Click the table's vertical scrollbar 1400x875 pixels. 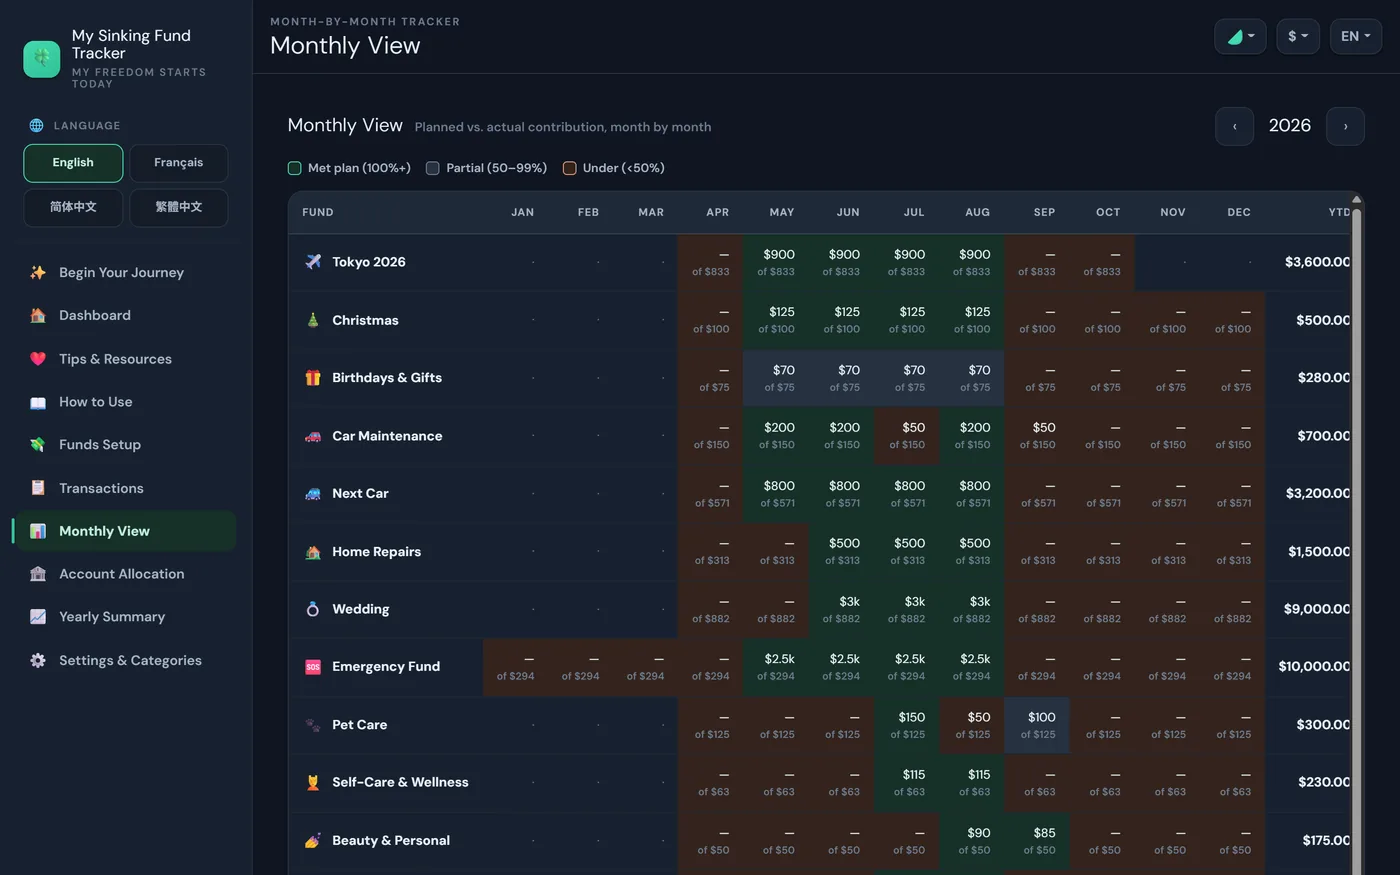(1357, 540)
